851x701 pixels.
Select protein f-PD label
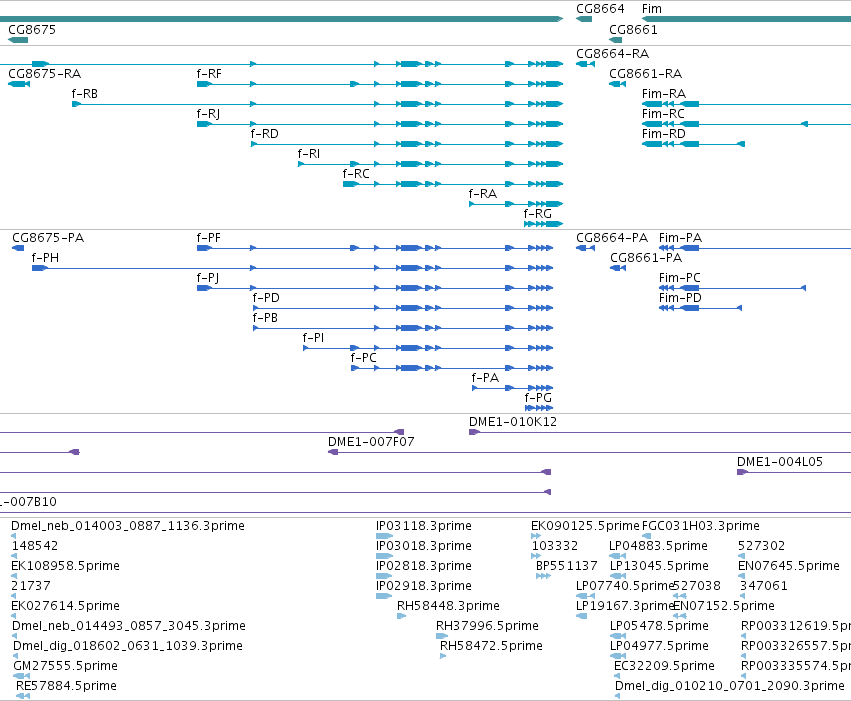[266, 298]
